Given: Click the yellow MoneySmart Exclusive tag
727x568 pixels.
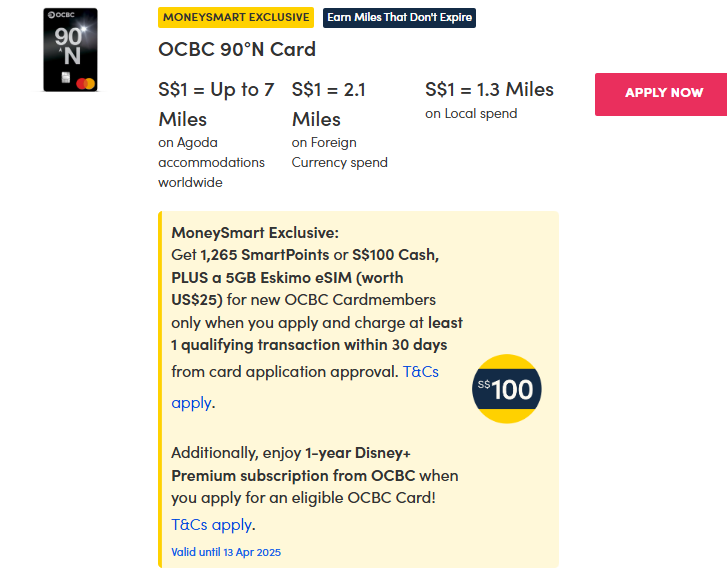Looking at the screenshot, I should [x=236, y=17].
